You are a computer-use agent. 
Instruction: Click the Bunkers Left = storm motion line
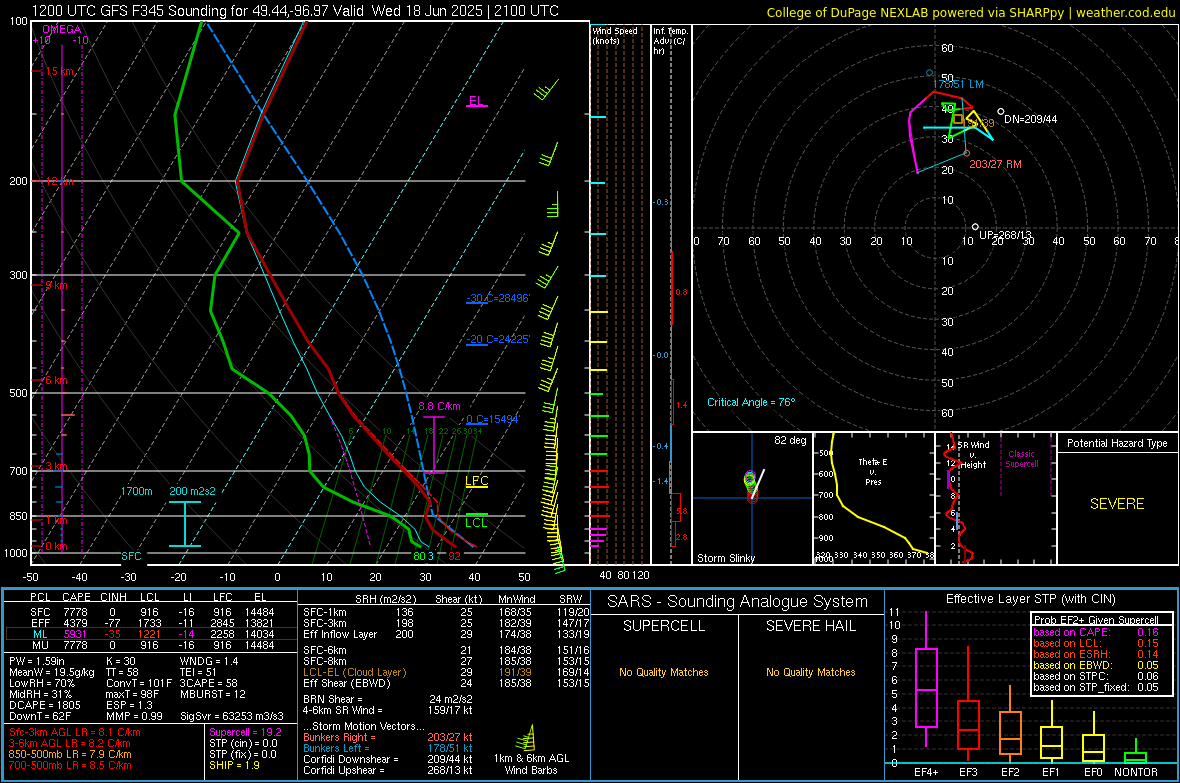[x=388, y=748]
